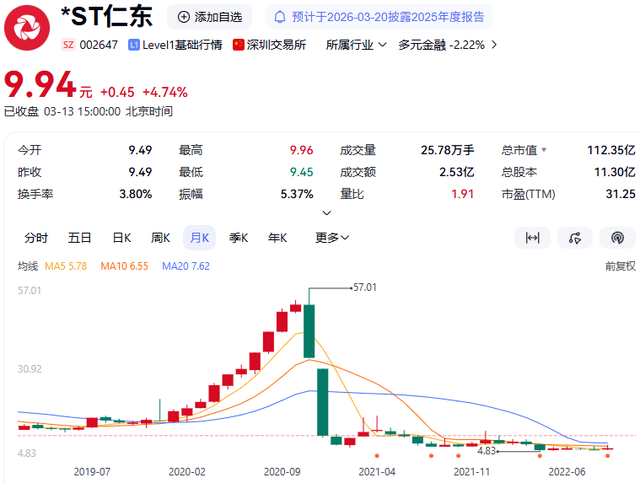Open the 总市值 dropdown triangle
This screenshot has width=640, height=483.
click(x=544, y=151)
